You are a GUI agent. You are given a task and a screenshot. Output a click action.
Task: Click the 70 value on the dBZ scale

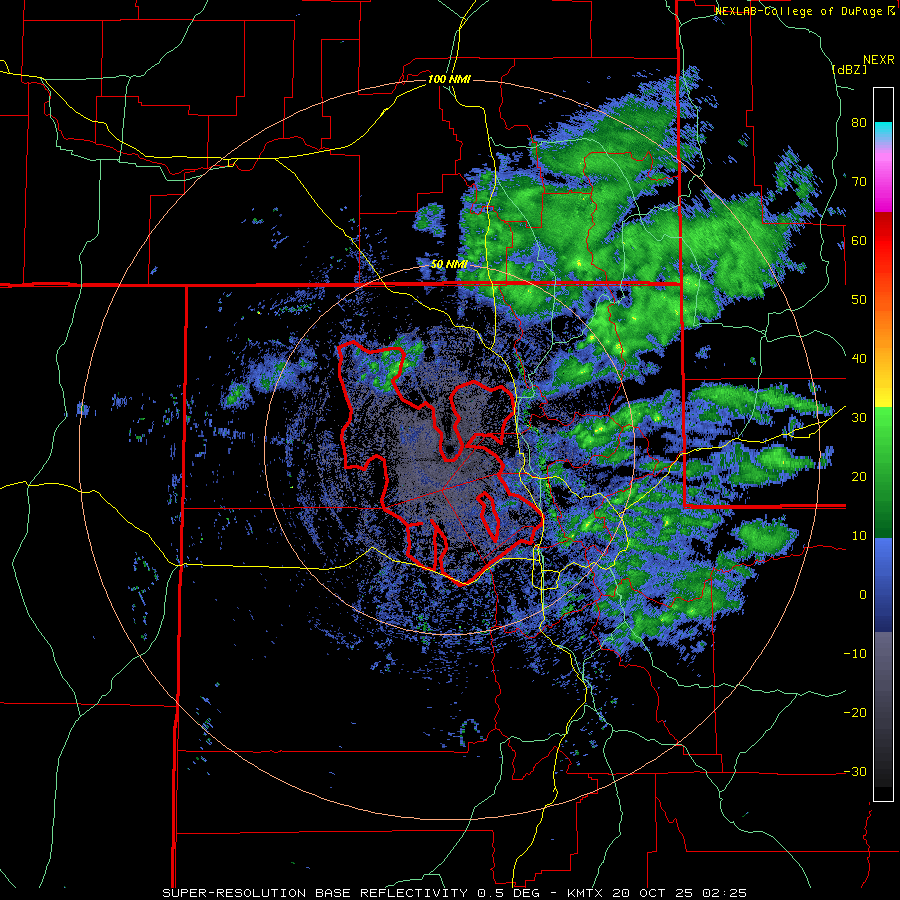click(859, 182)
